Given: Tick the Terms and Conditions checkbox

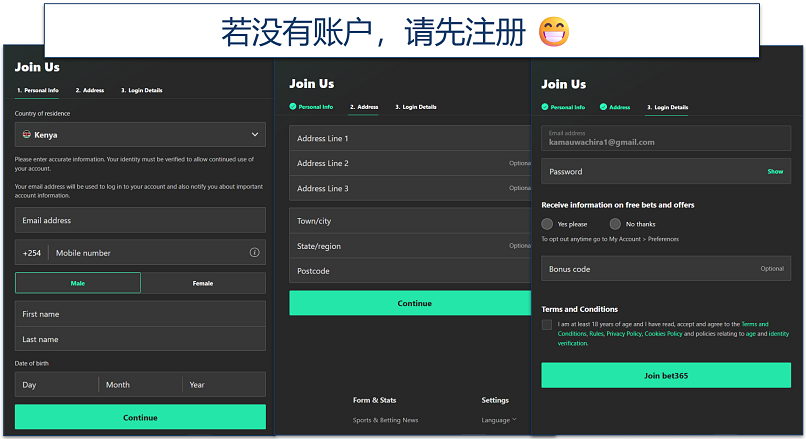Looking at the screenshot, I should pos(547,325).
